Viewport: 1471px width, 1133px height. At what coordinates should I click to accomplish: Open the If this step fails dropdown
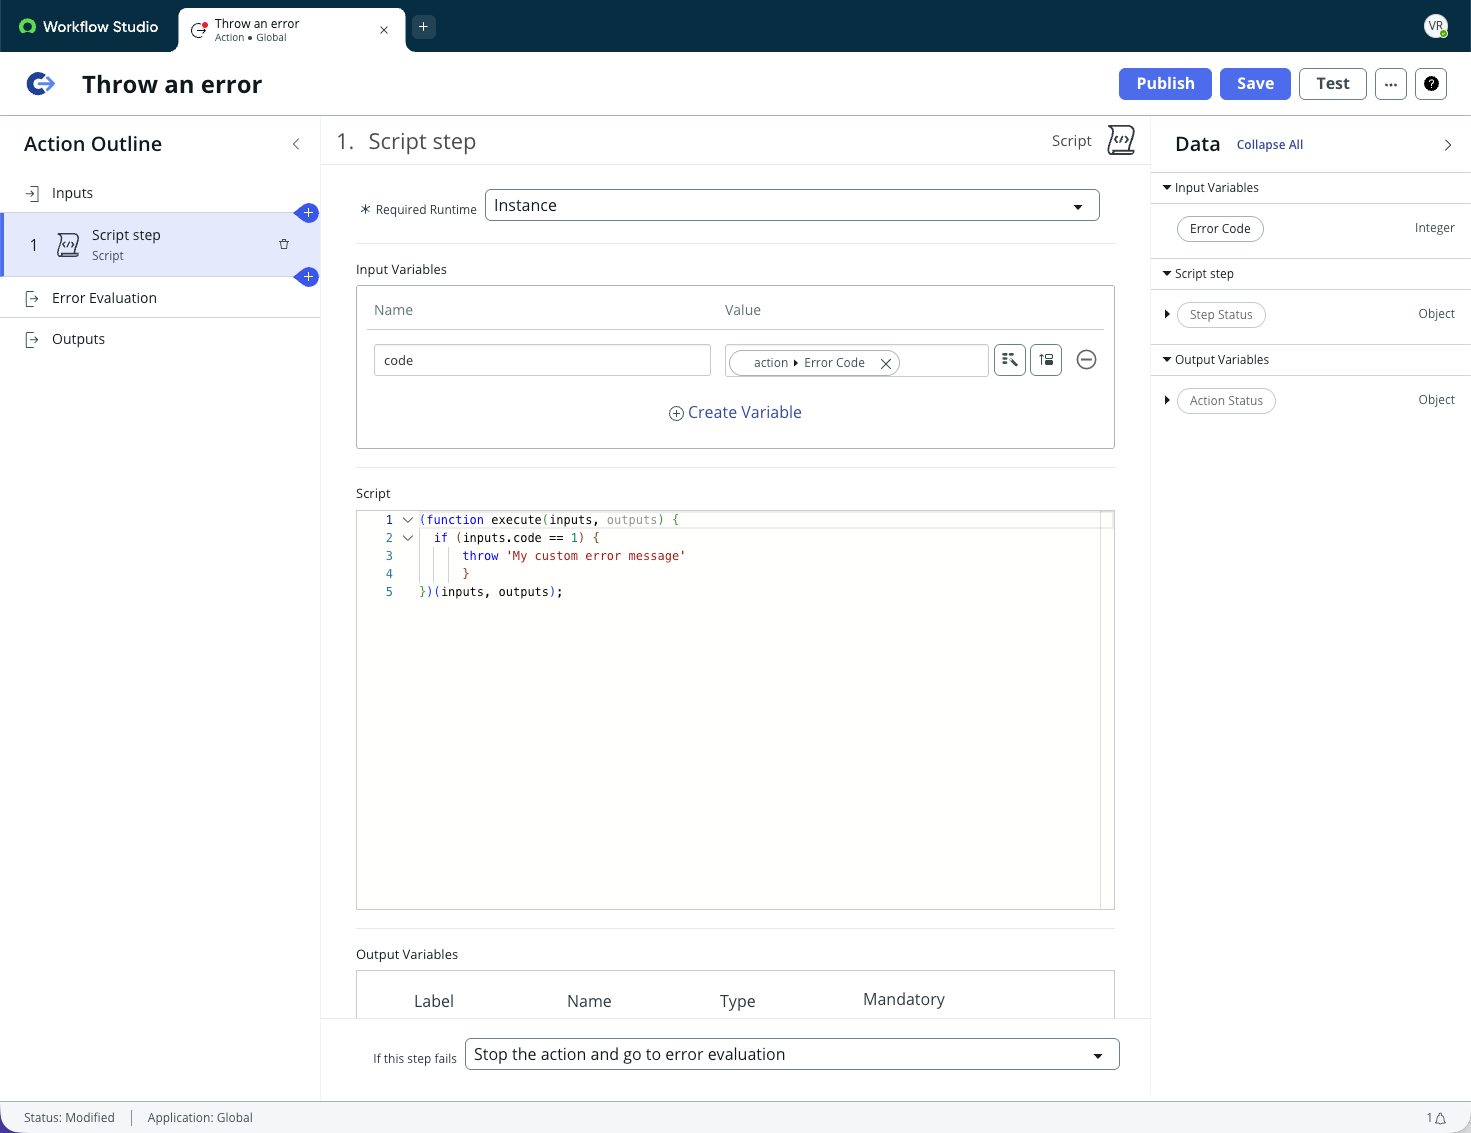(792, 1054)
